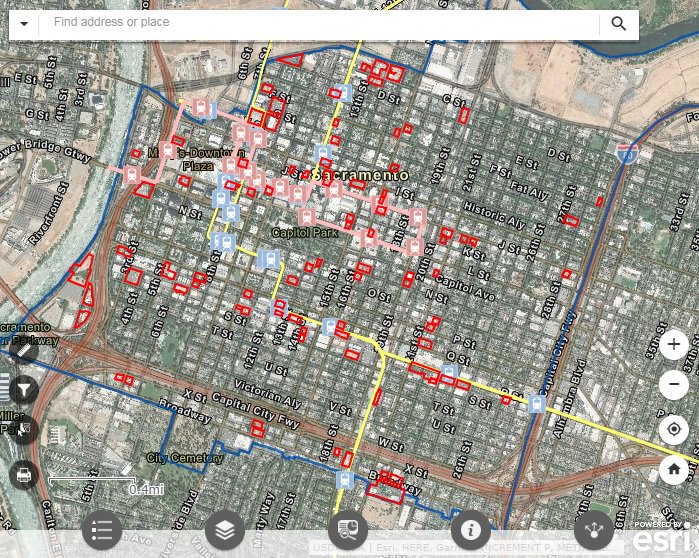Open the legend list widget
The height and width of the screenshot is (558, 699).
click(x=102, y=530)
